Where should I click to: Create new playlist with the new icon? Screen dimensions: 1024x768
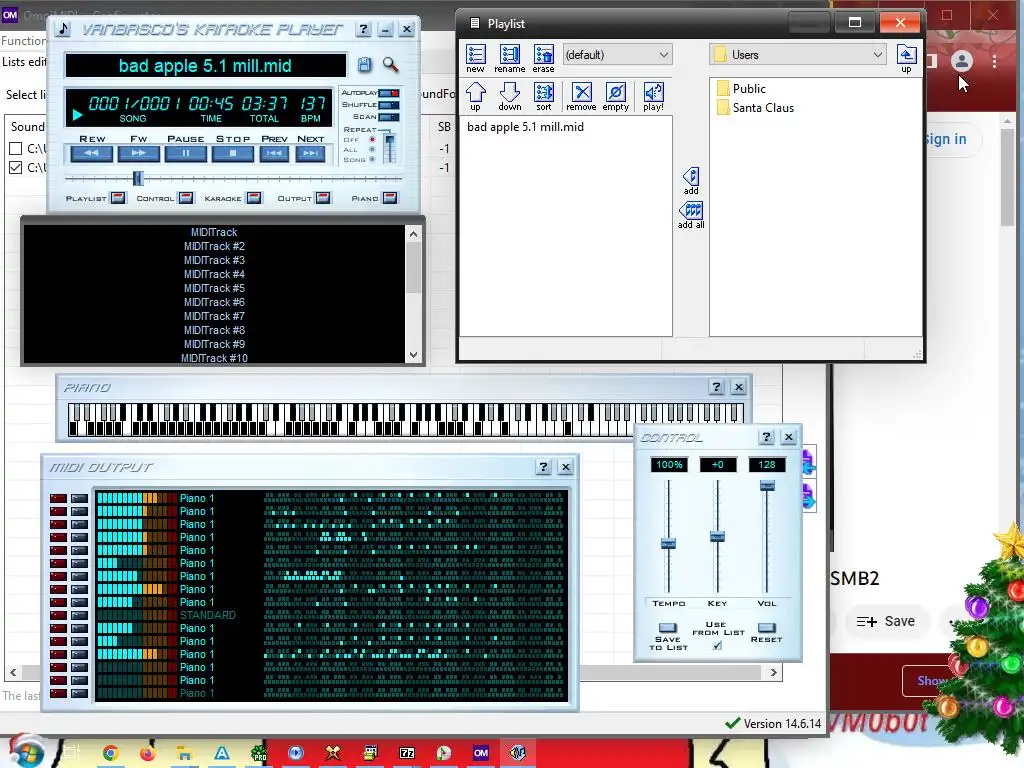475,58
